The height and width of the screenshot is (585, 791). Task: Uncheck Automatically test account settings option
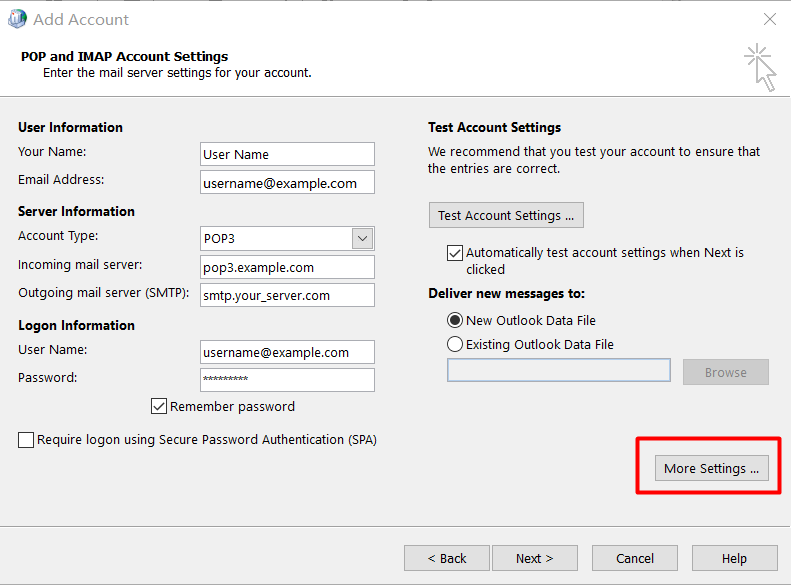coord(455,253)
